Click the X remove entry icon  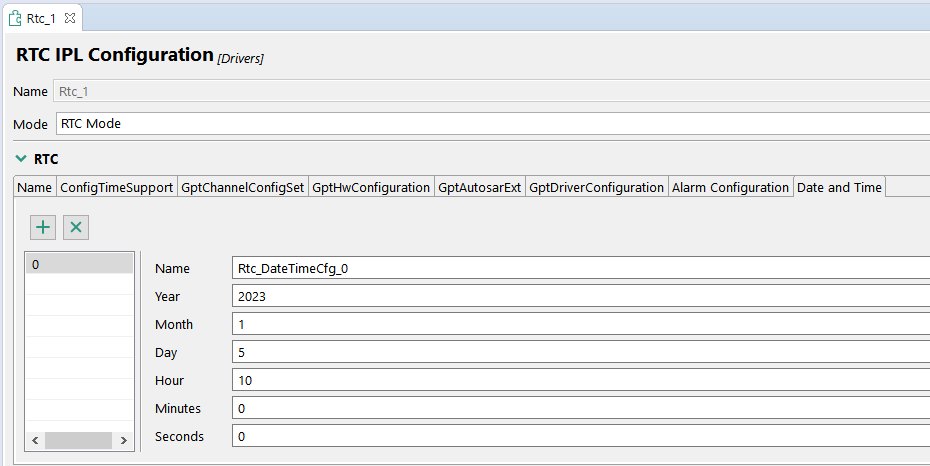pyautogui.click(x=76, y=227)
